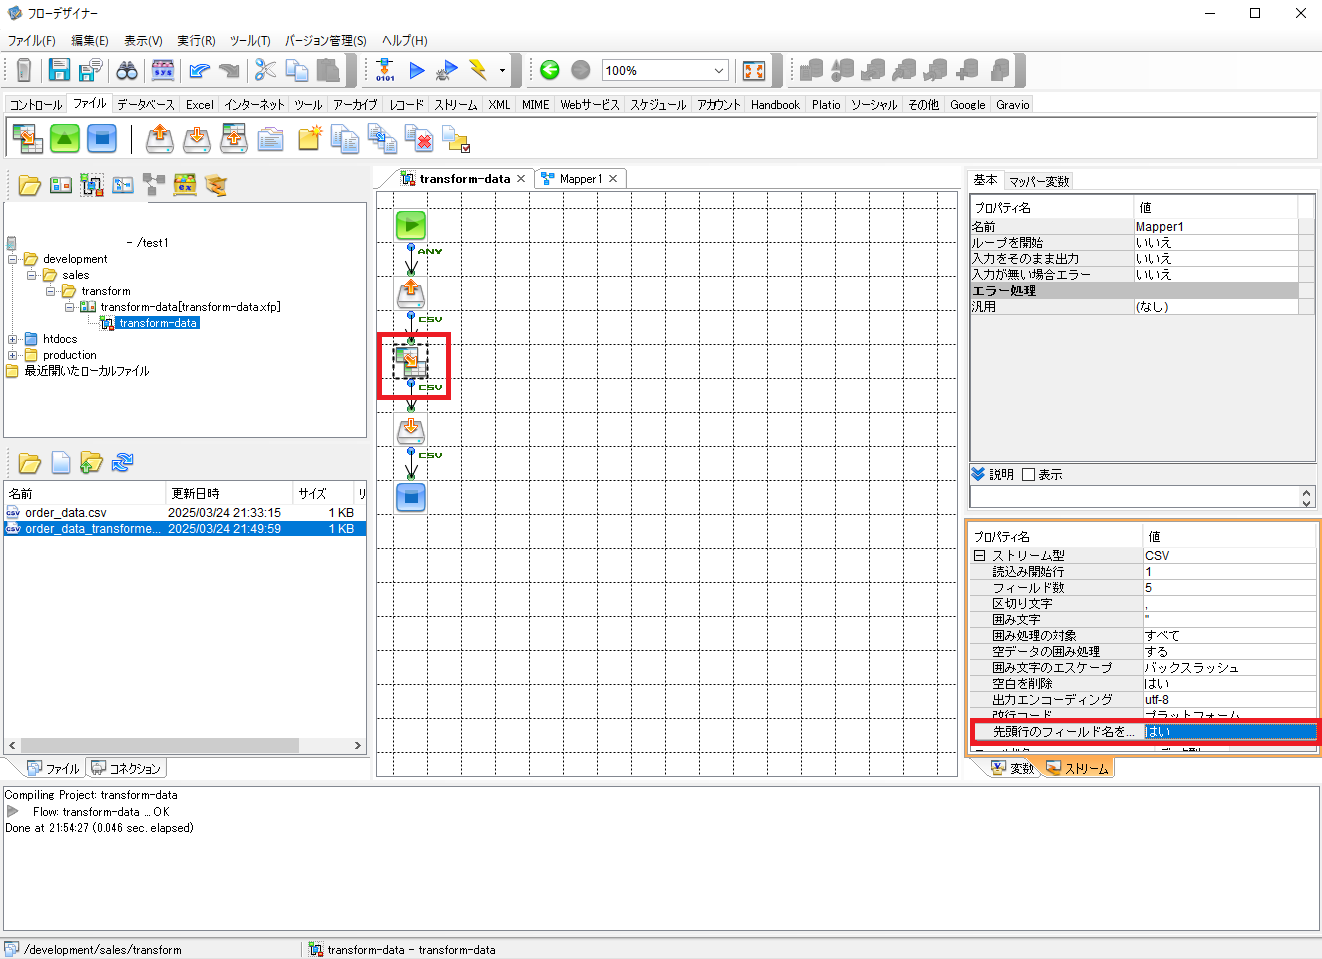Click the horizontal scrollbar in file list

160,746
